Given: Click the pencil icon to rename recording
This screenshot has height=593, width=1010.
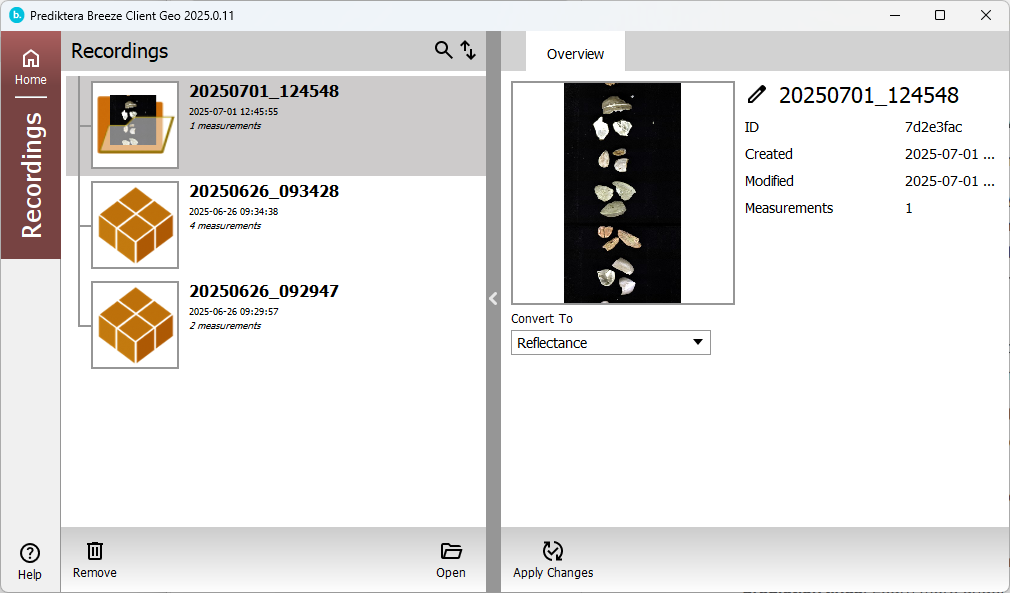Looking at the screenshot, I should [x=757, y=95].
